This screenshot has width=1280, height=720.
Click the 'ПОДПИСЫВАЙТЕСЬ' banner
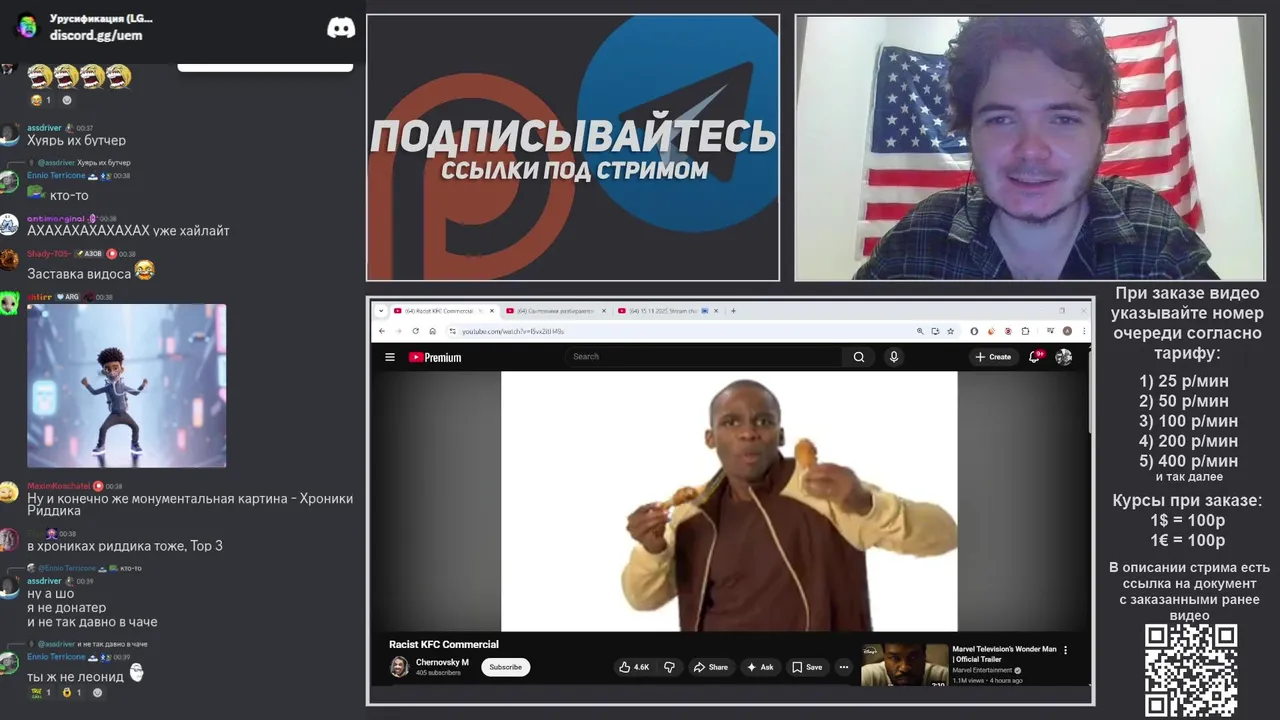point(573,148)
